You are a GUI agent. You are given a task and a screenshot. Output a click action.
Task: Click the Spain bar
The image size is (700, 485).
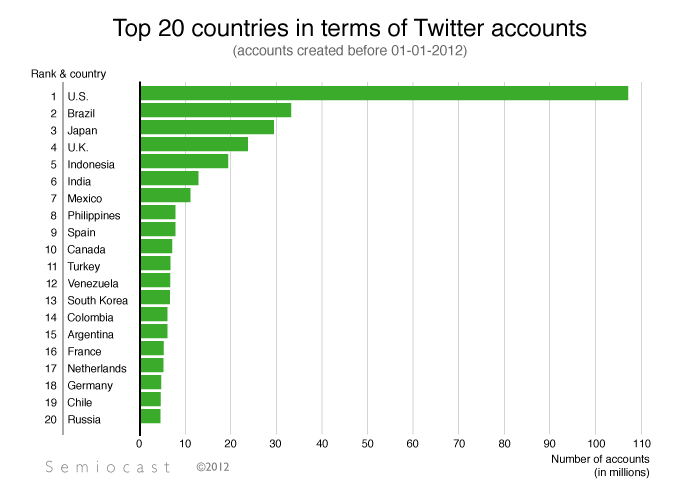[158, 229]
